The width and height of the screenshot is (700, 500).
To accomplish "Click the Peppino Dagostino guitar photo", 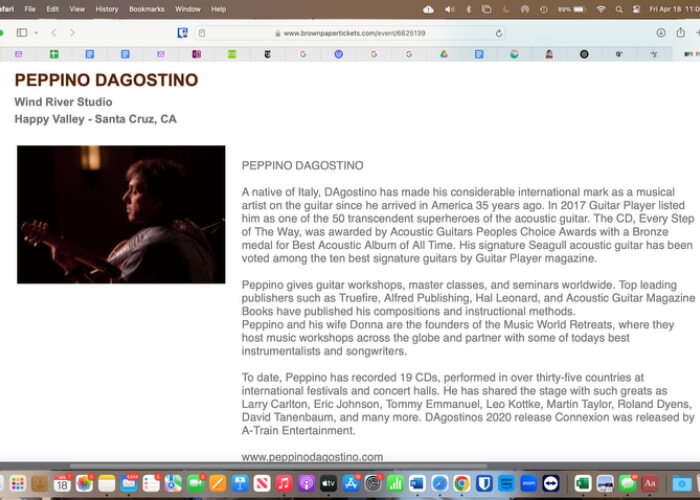I will coord(121,214).
